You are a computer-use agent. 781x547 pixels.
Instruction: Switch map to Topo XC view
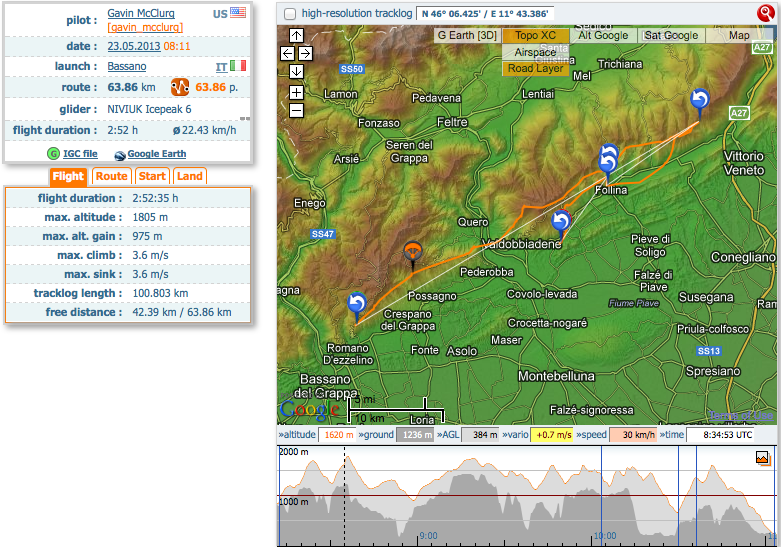pos(535,36)
